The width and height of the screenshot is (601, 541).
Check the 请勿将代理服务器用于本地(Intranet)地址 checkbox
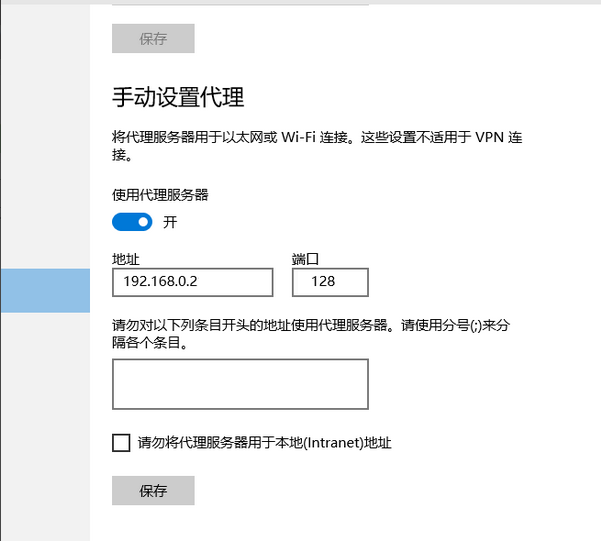pyautogui.click(x=121, y=442)
